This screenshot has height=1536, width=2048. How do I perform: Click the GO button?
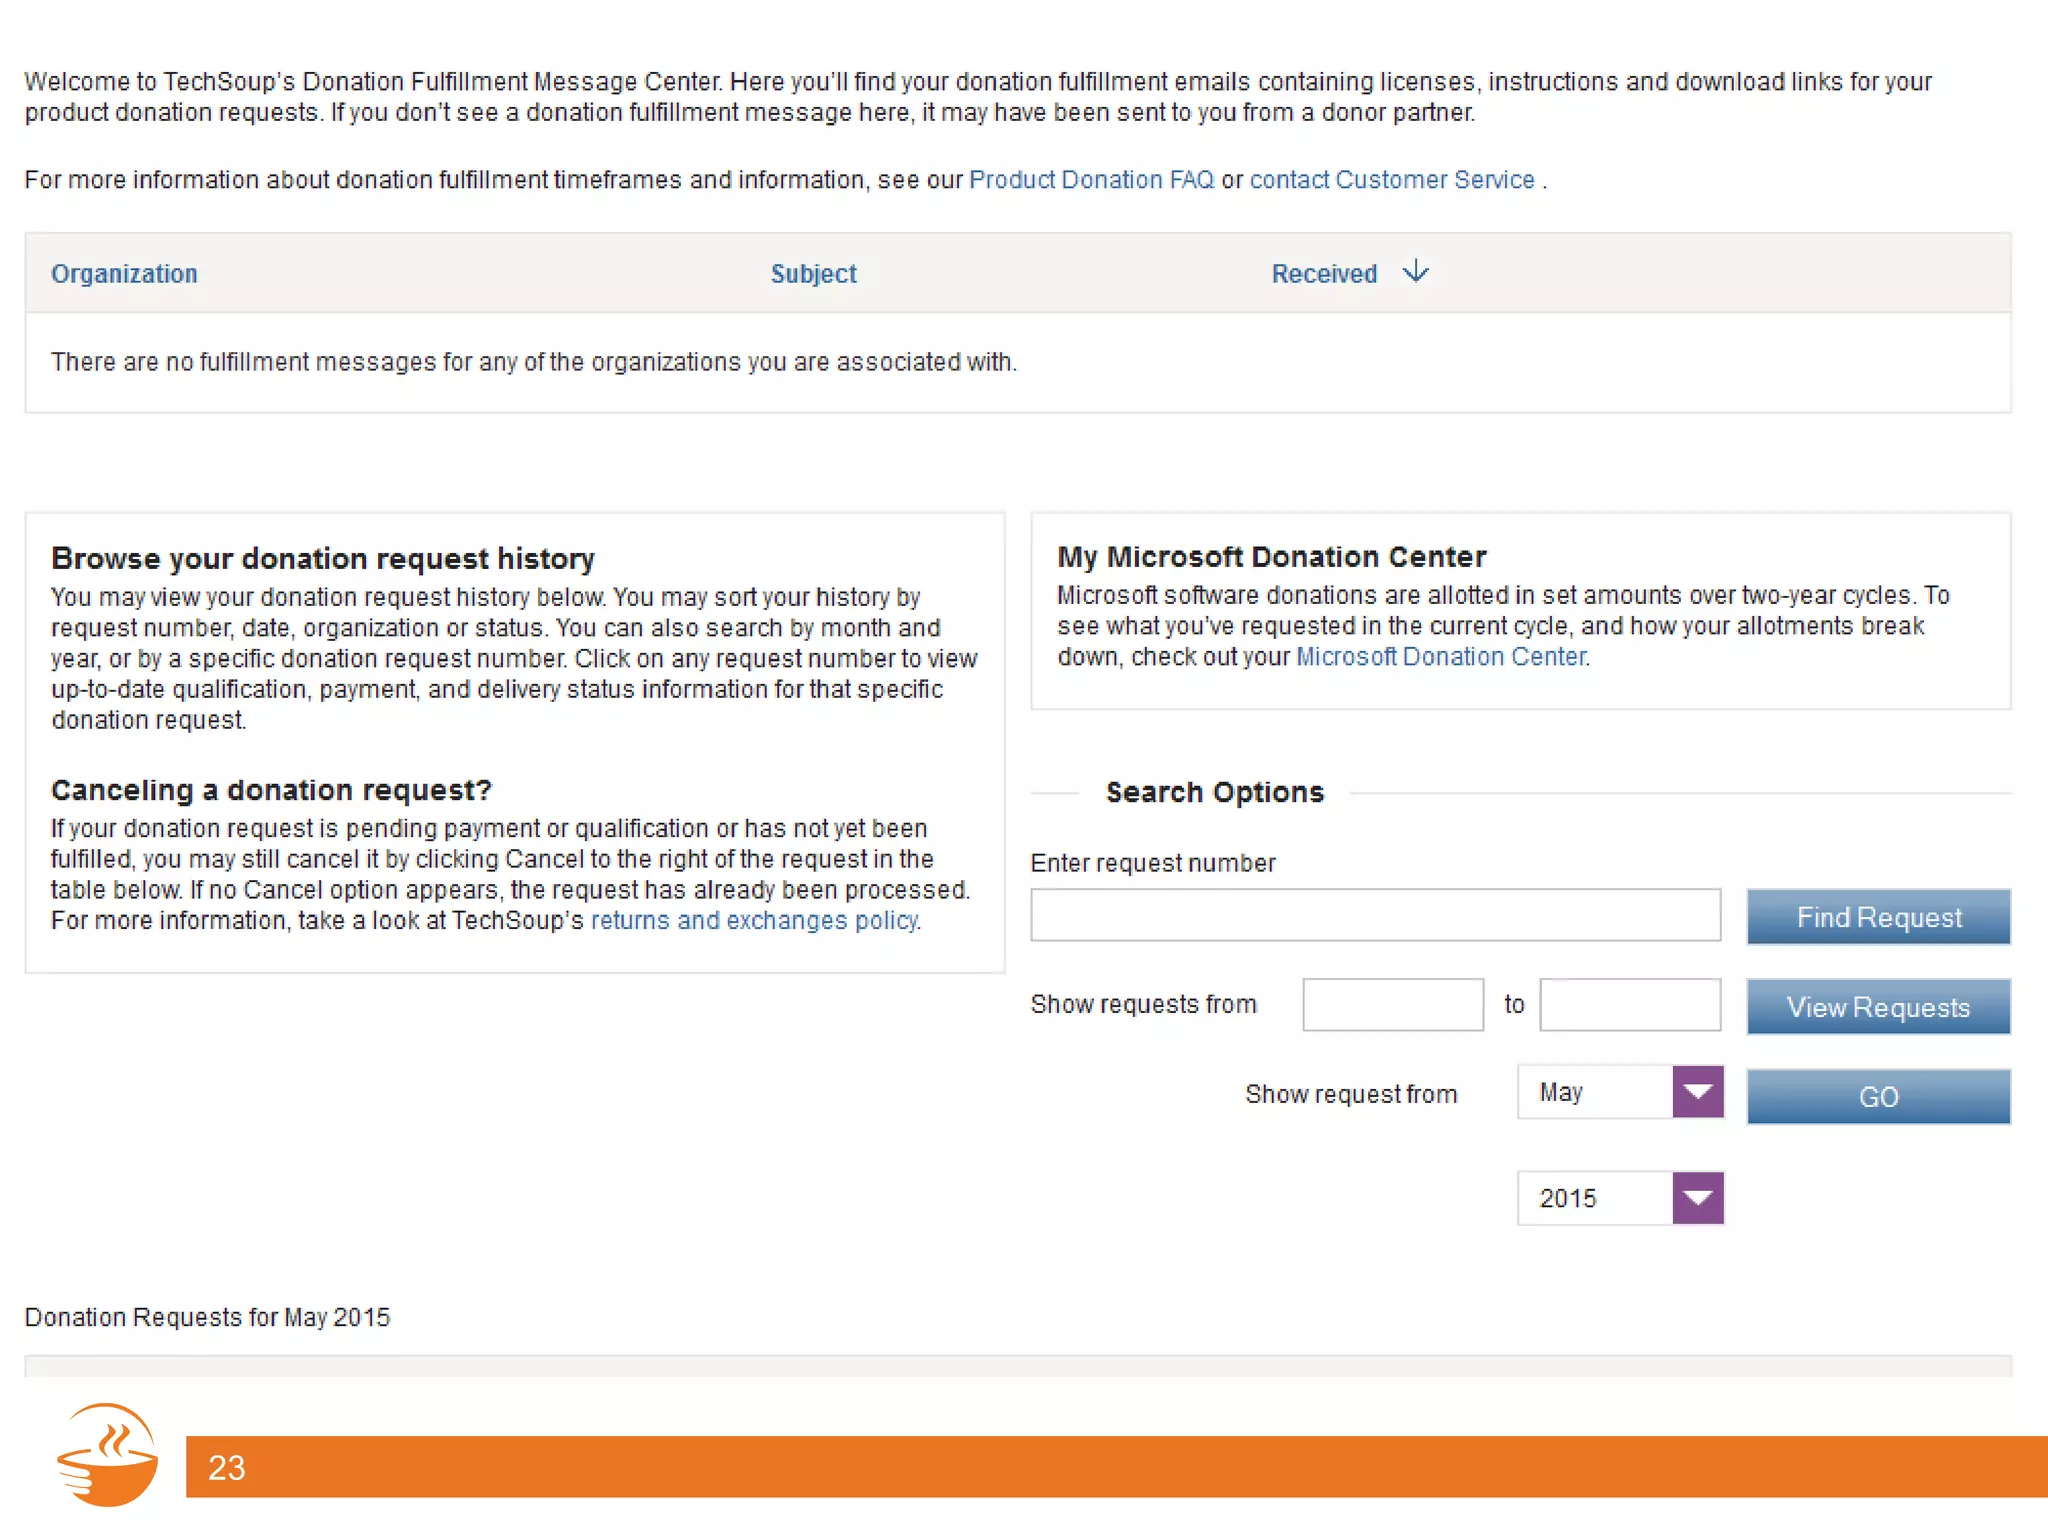[x=1877, y=1097]
